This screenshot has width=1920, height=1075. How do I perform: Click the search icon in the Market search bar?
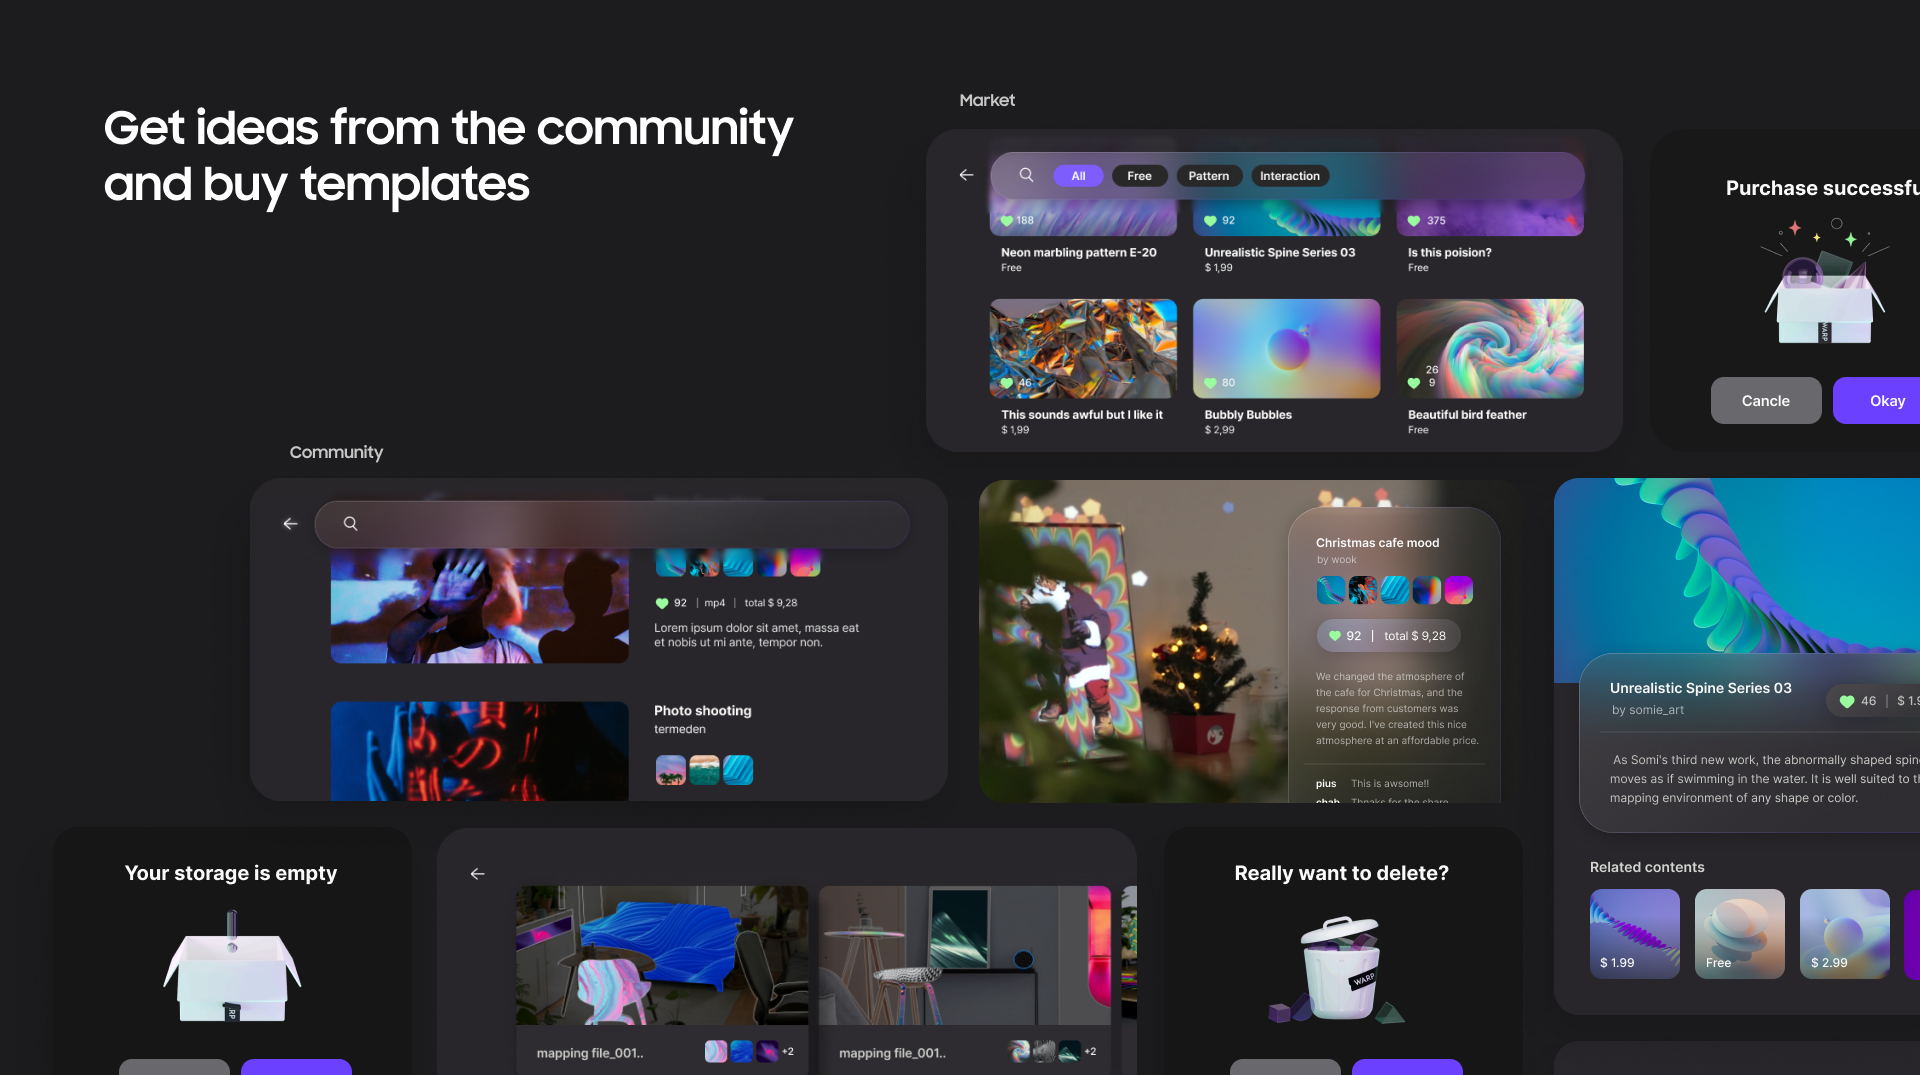[x=1026, y=175]
